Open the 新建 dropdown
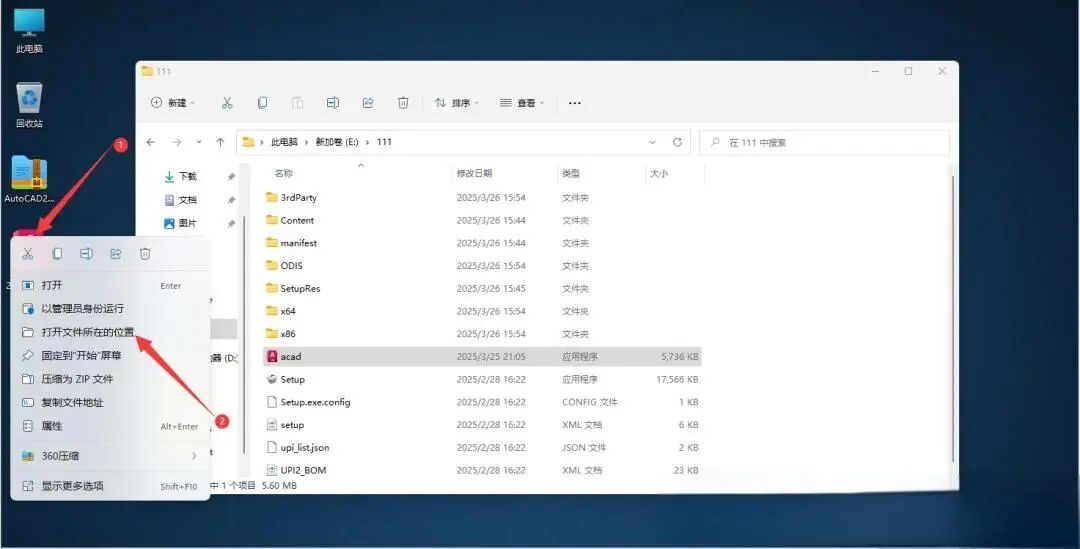The image size is (1080, 549). click(x=173, y=103)
